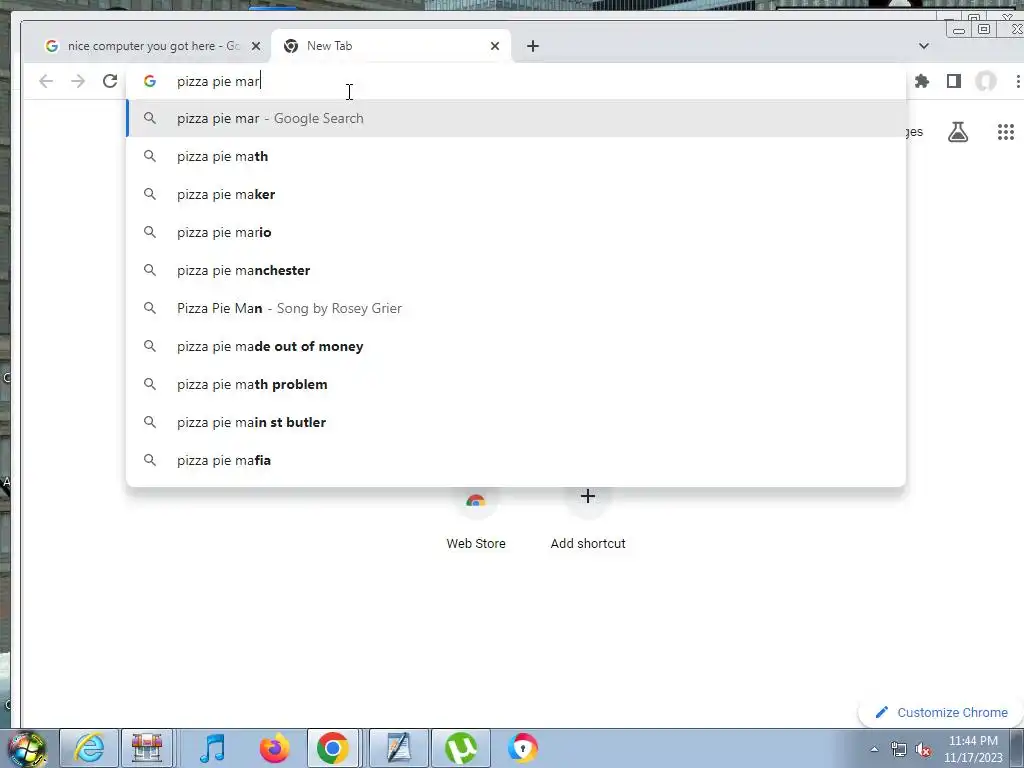
Task: Pick 'Pizza Pie Man - Song by Rosey Grier'
Action: coord(516,308)
